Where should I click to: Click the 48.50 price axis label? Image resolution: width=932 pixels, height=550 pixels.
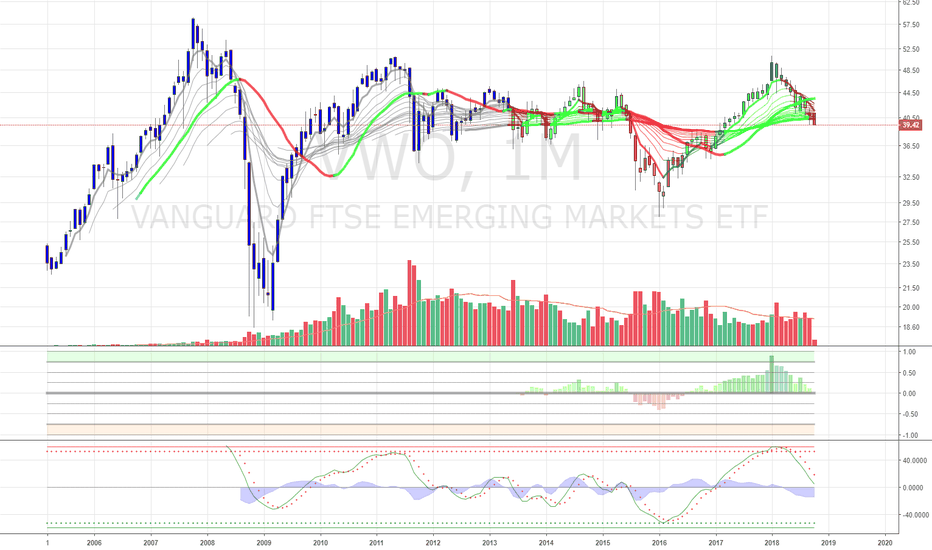tap(912, 70)
